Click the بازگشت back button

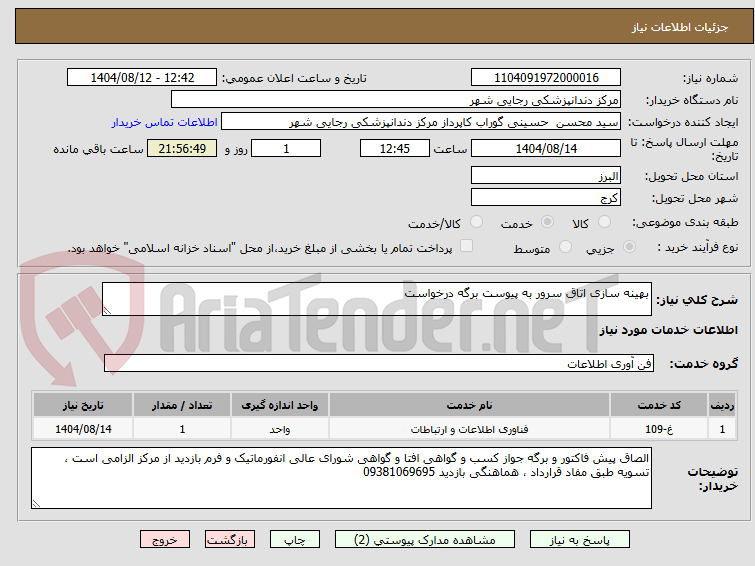[230, 540]
